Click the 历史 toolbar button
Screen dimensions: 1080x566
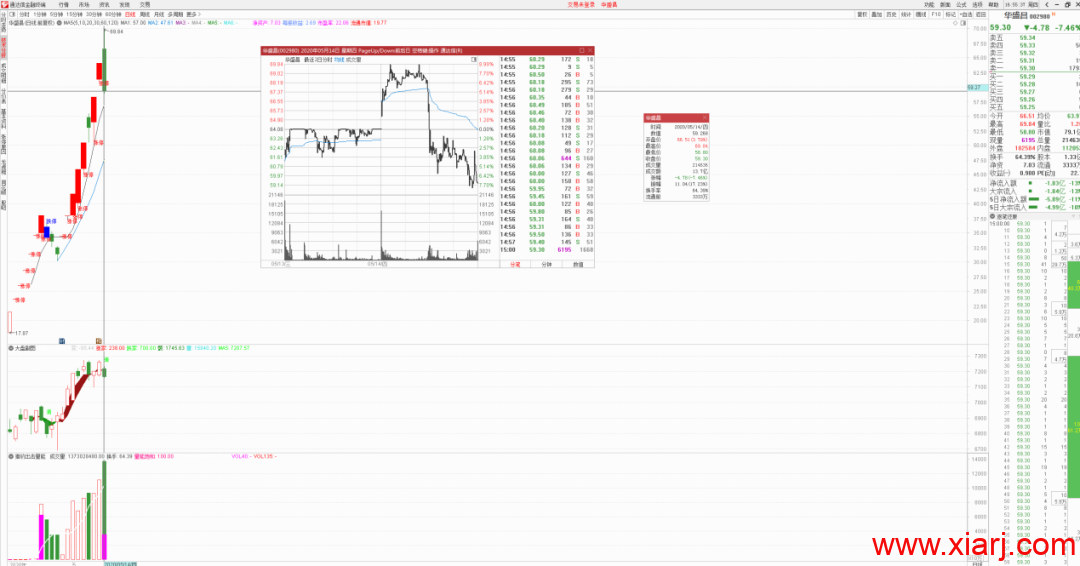click(x=891, y=14)
